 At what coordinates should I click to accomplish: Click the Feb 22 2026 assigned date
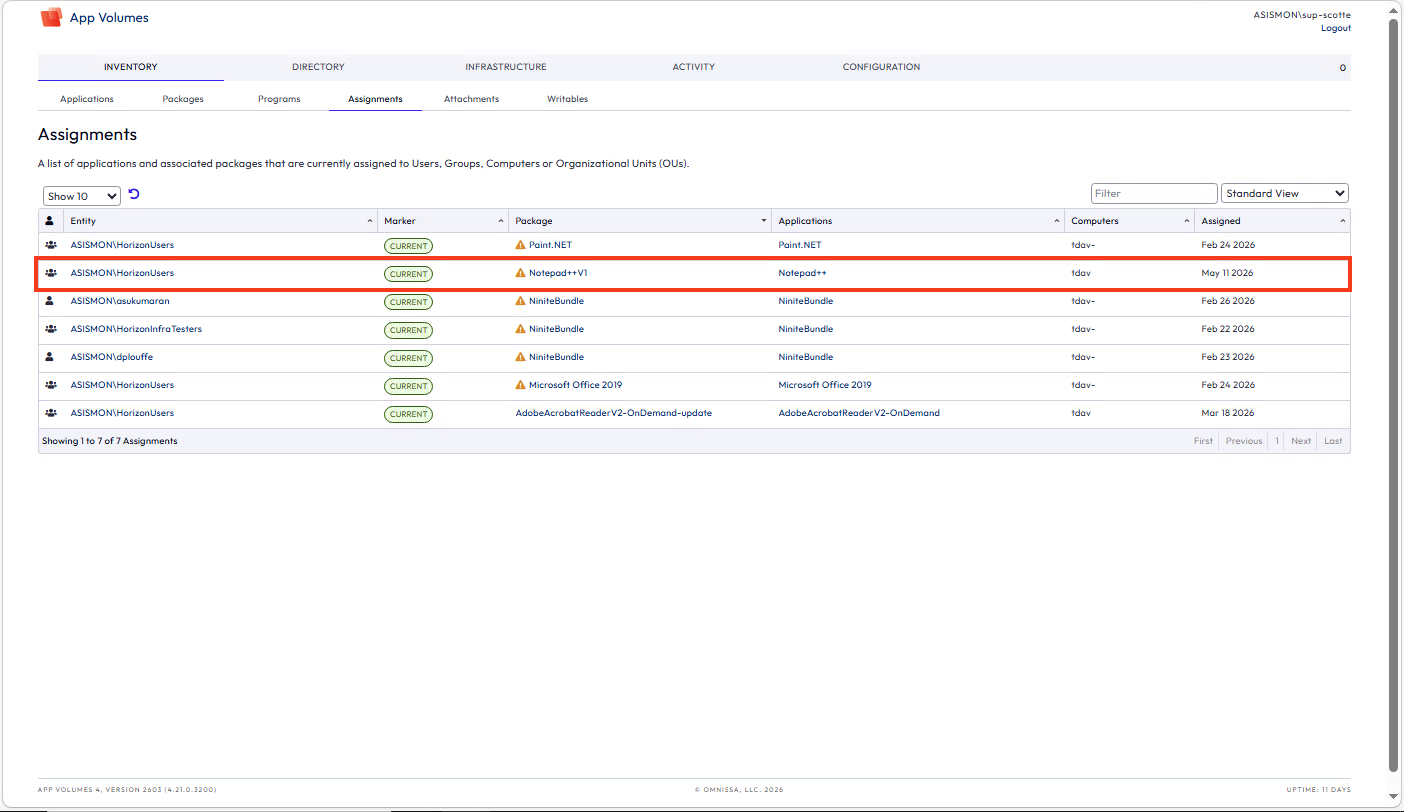click(1228, 329)
